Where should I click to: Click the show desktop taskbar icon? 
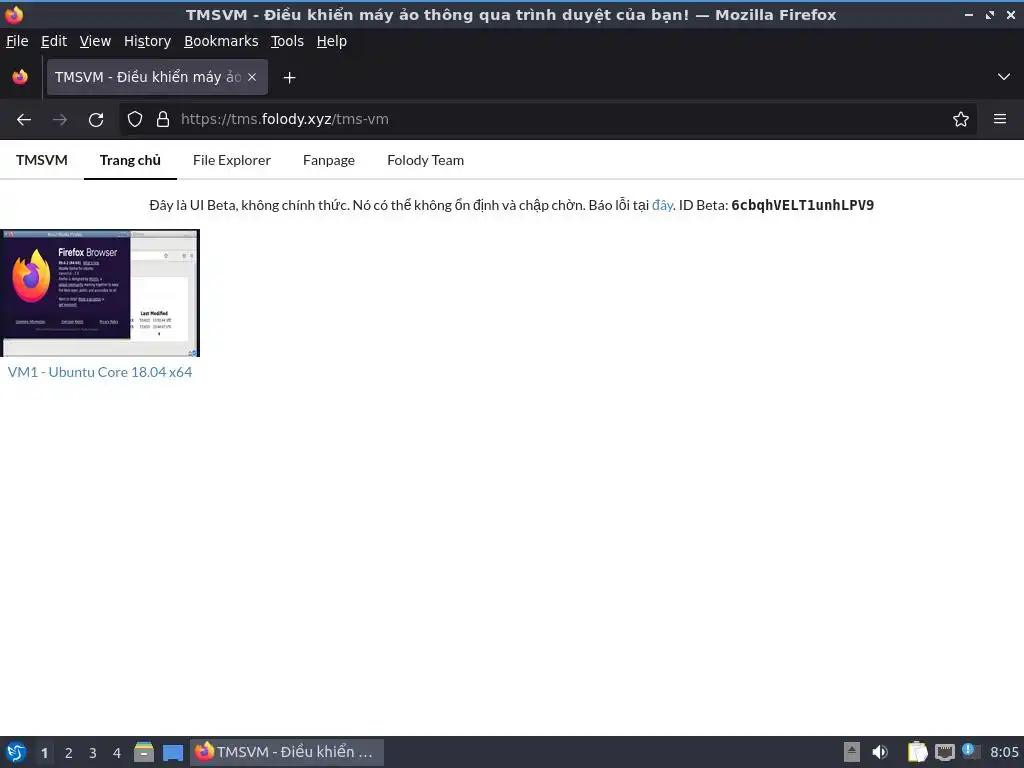[173, 753]
